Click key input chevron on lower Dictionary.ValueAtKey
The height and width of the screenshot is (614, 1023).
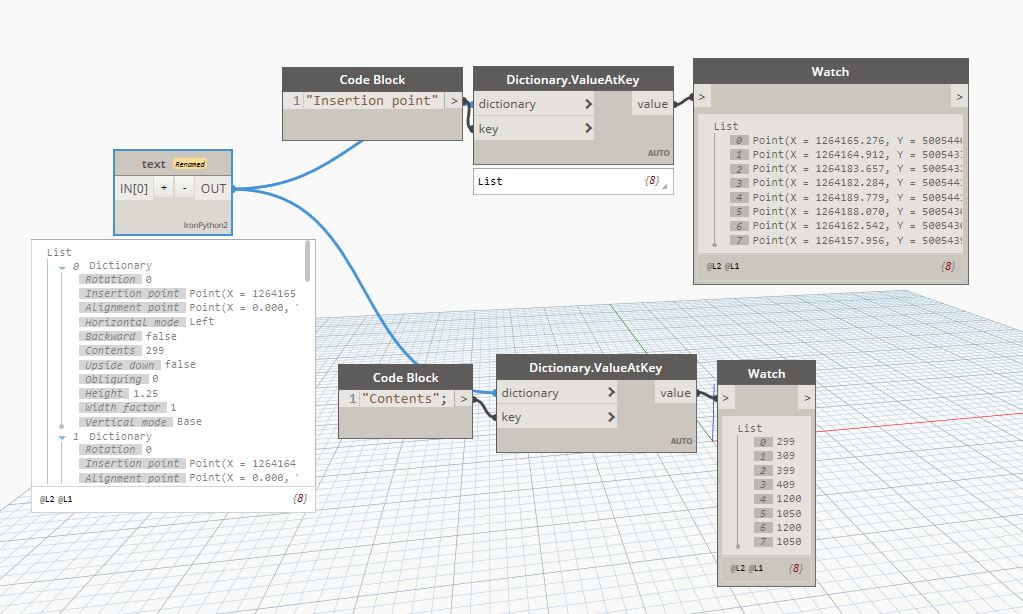(611, 418)
